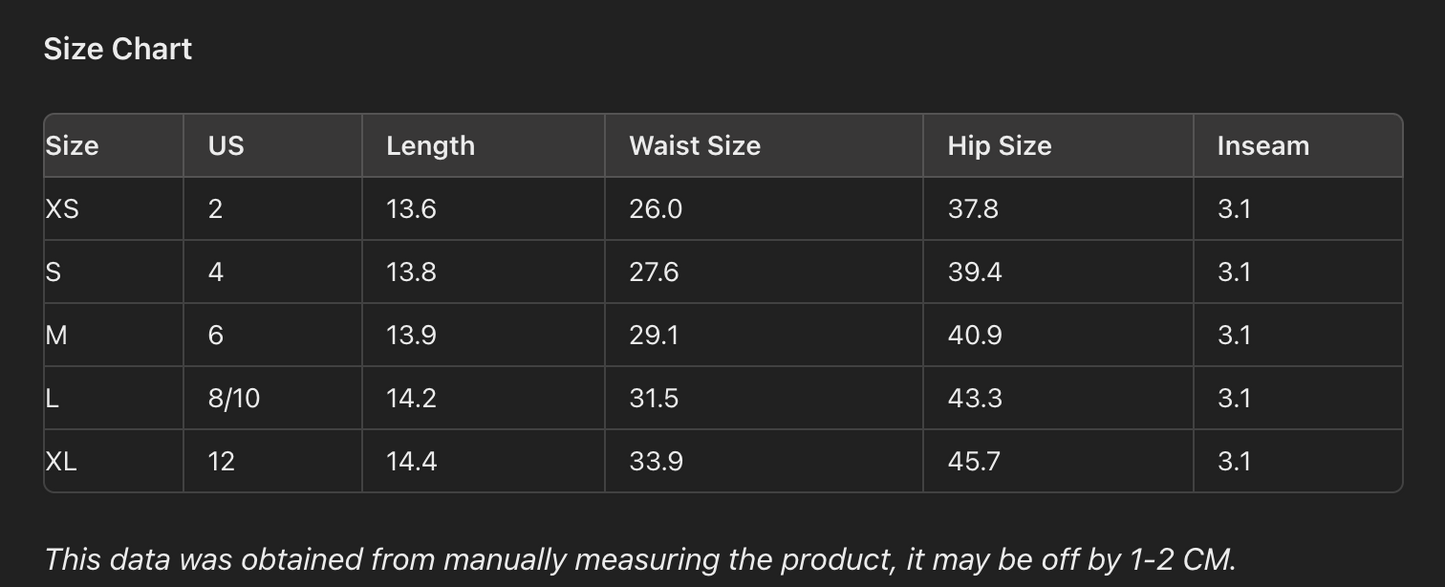Click the 26.0 waist size value

coord(655,209)
